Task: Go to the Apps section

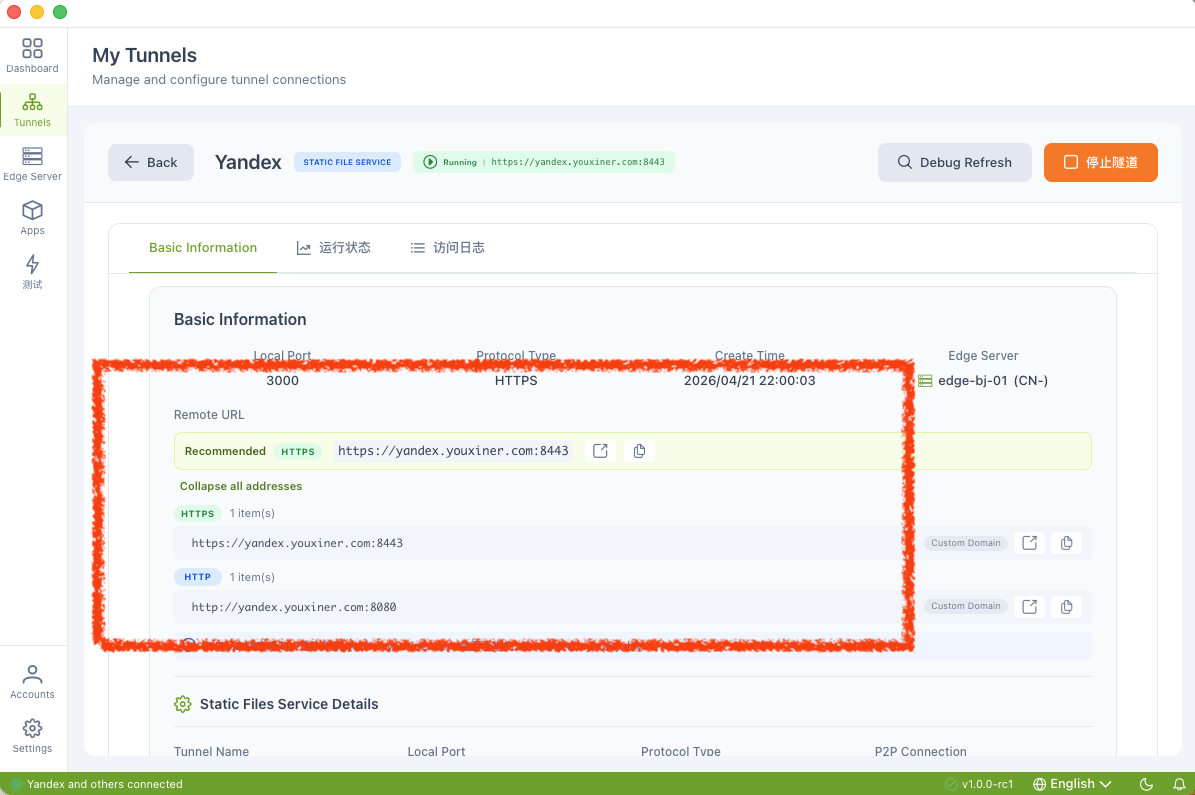Action: tap(32, 218)
